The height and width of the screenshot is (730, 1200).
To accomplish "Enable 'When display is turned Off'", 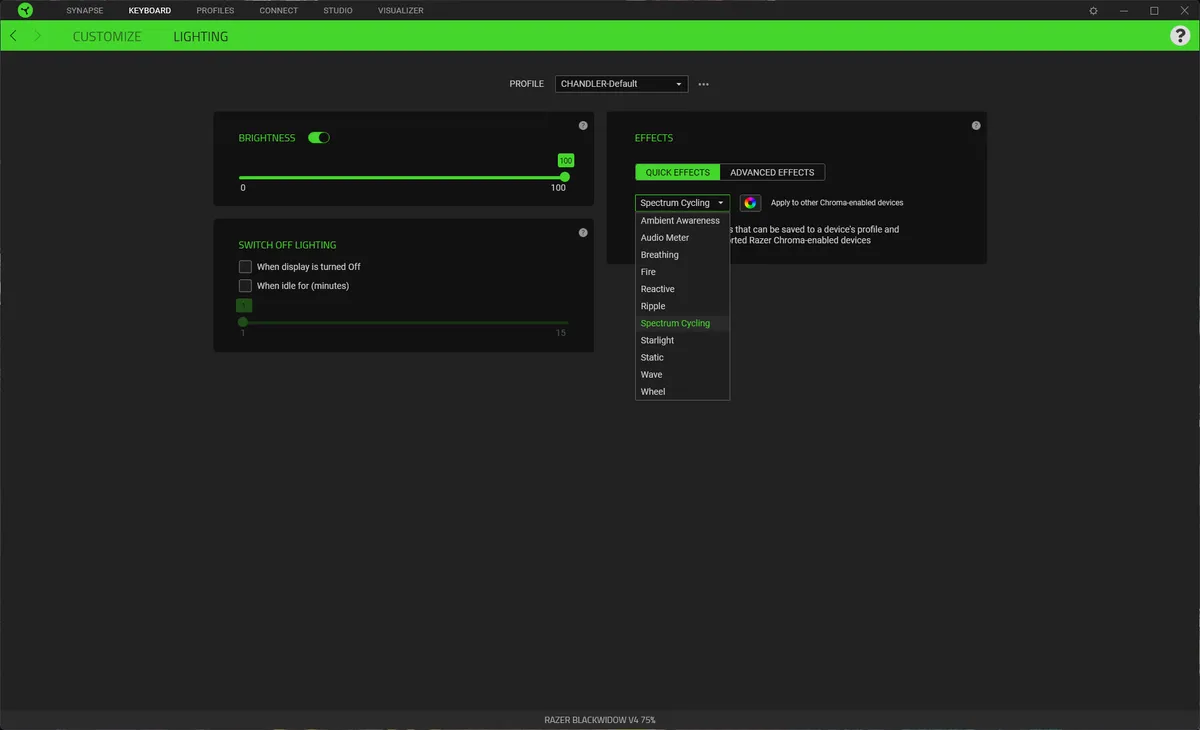I will tap(245, 266).
